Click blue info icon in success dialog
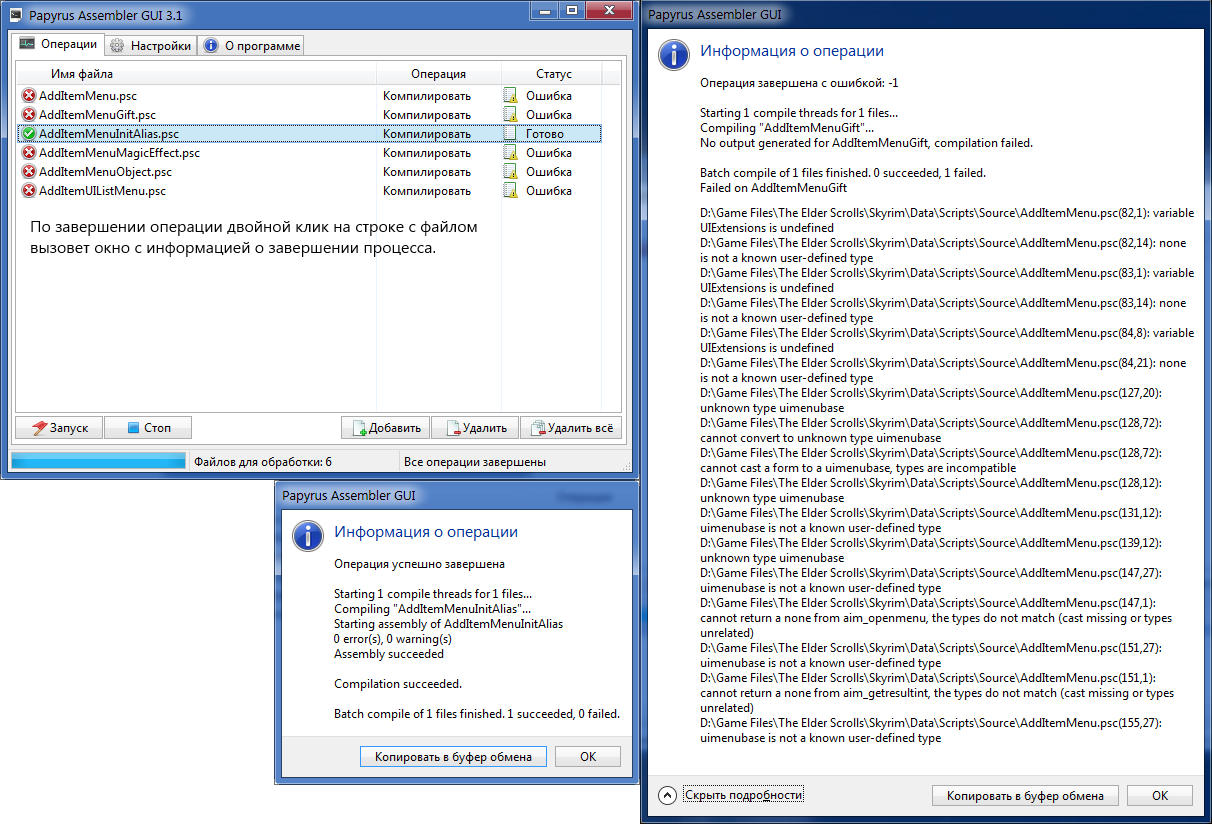1212x824 pixels. pos(307,535)
